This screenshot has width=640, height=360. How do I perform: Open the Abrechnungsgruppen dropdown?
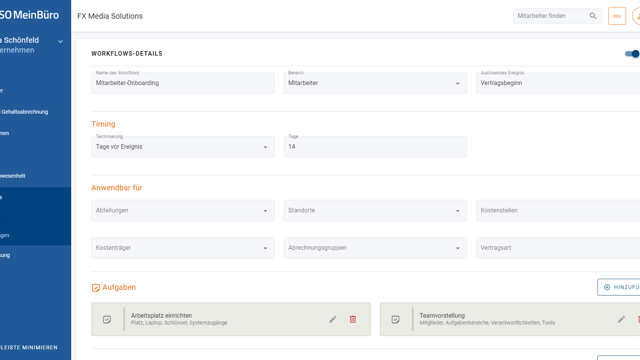coord(375,248)
